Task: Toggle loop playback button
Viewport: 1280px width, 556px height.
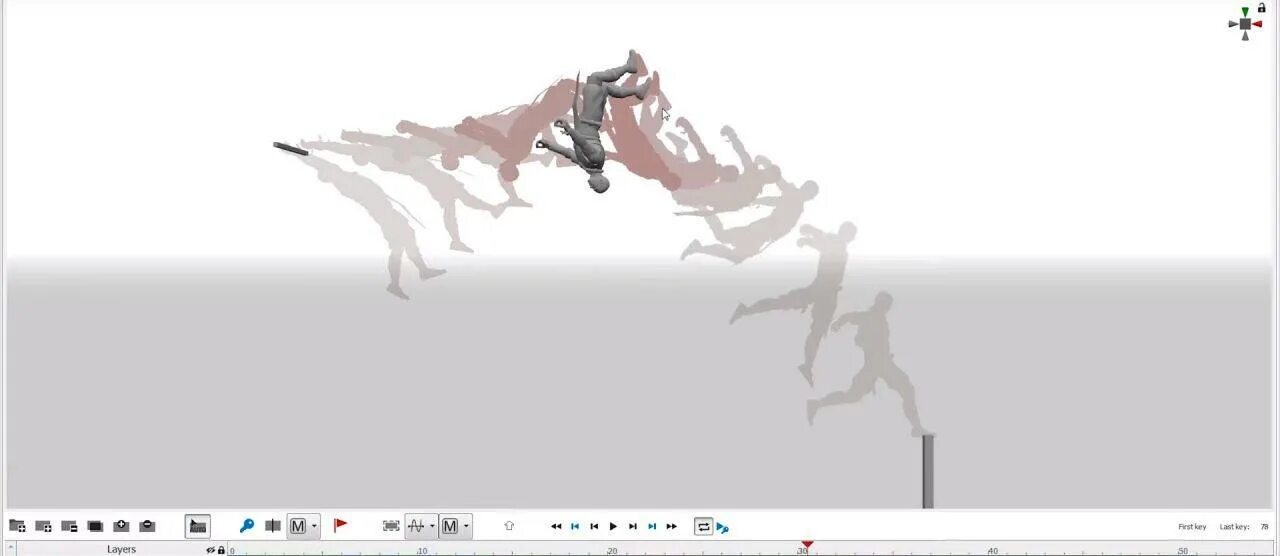Action: pyautogui.click(x=703, y=526)
